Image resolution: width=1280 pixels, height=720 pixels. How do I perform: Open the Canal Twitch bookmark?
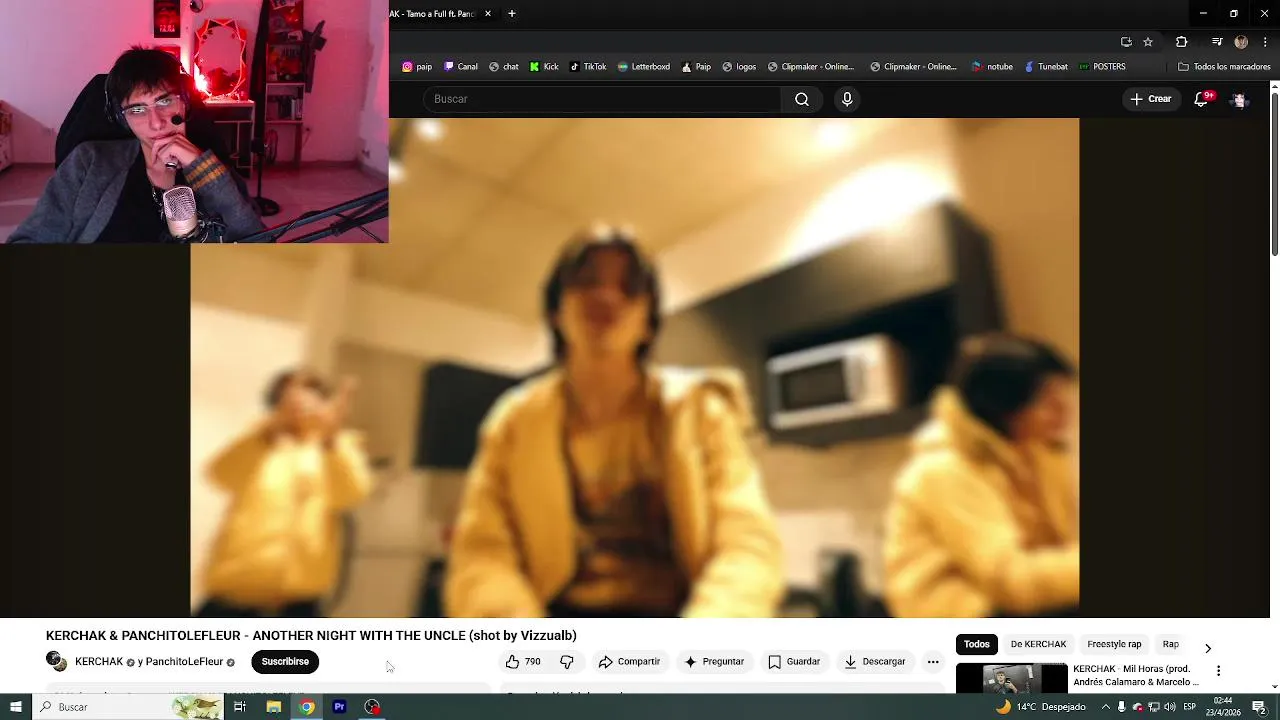460,67
